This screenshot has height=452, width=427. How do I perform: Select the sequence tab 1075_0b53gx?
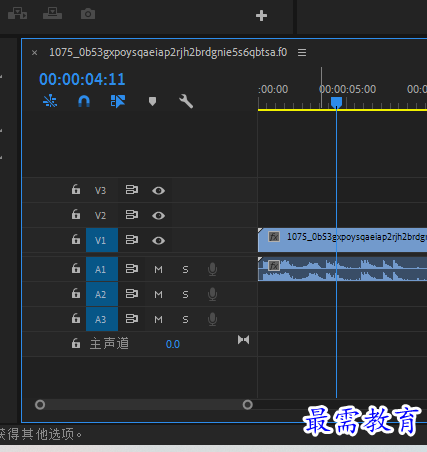pyautogui.click(x=168, y=52)
